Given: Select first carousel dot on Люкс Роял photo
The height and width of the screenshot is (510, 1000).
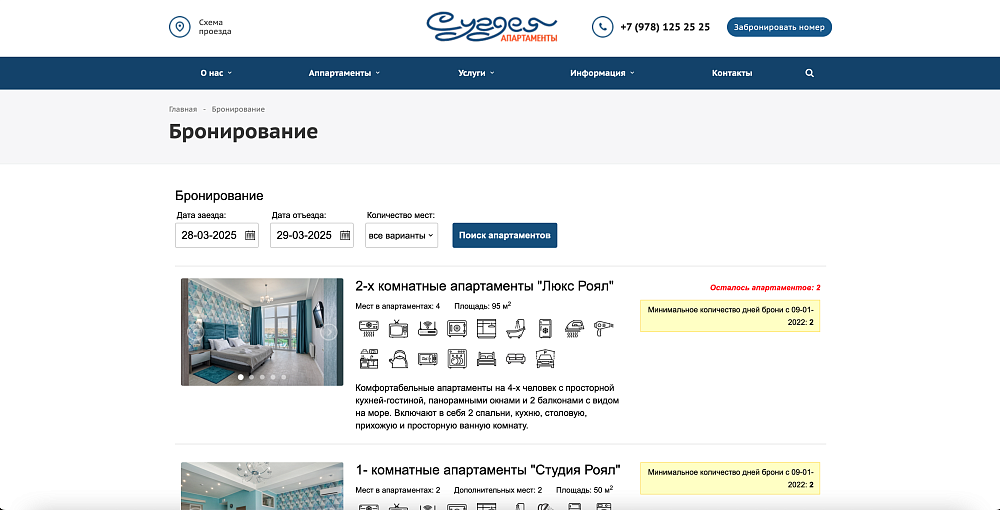Looking at the screenshot, I should (240, 377).
